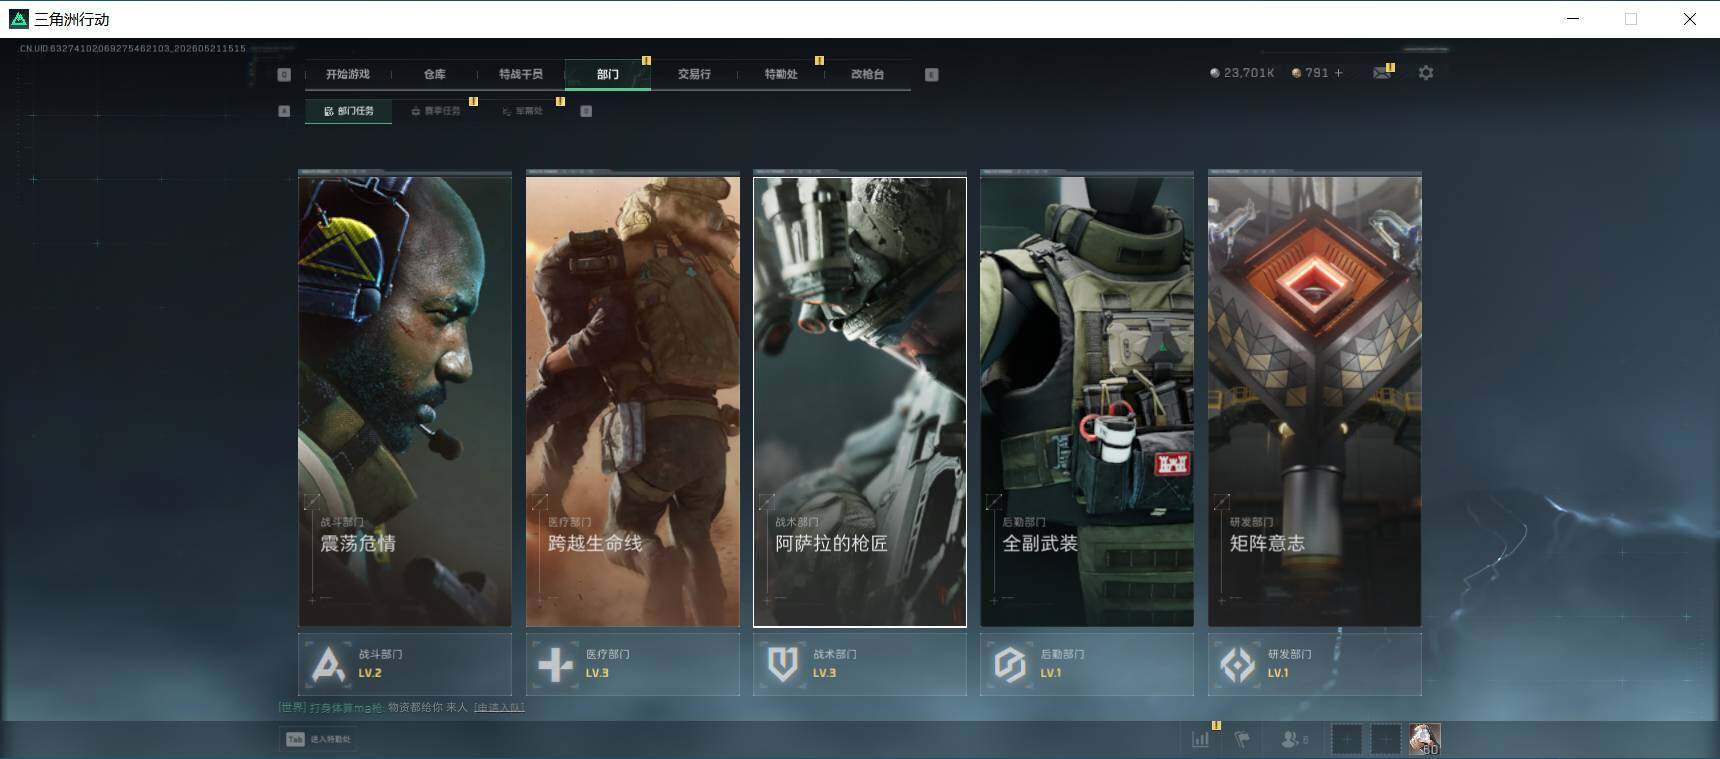
Task: Click the sub-tab right key hint icon
Action: tap(586, 111)
